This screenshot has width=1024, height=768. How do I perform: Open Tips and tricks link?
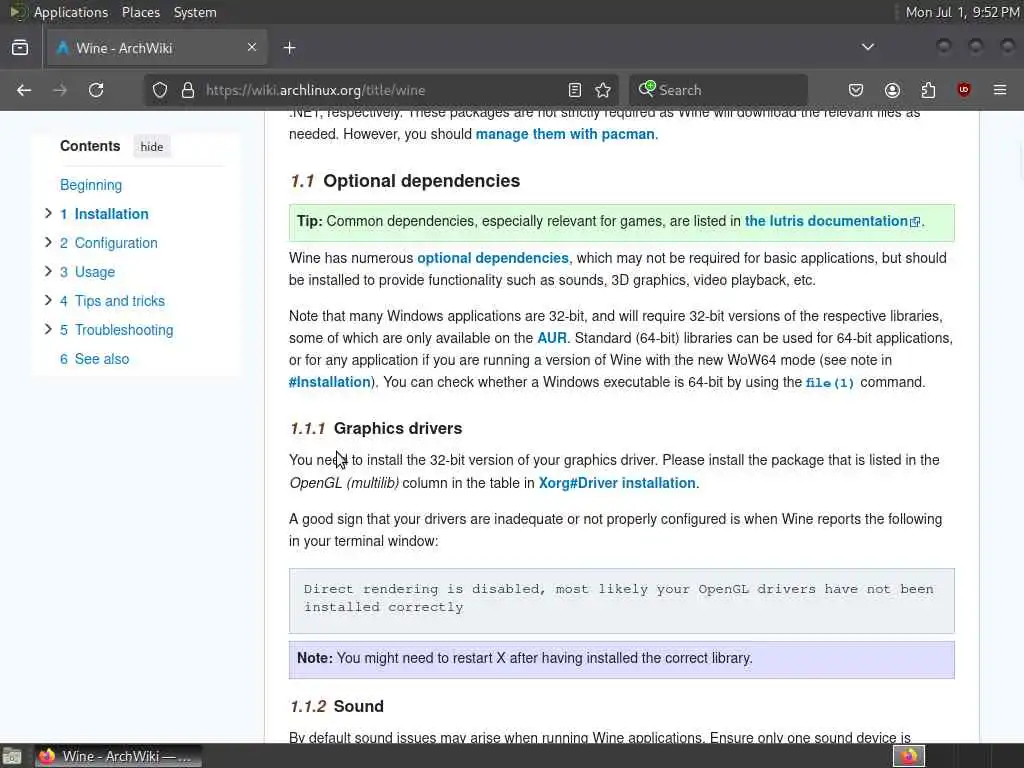112,301
